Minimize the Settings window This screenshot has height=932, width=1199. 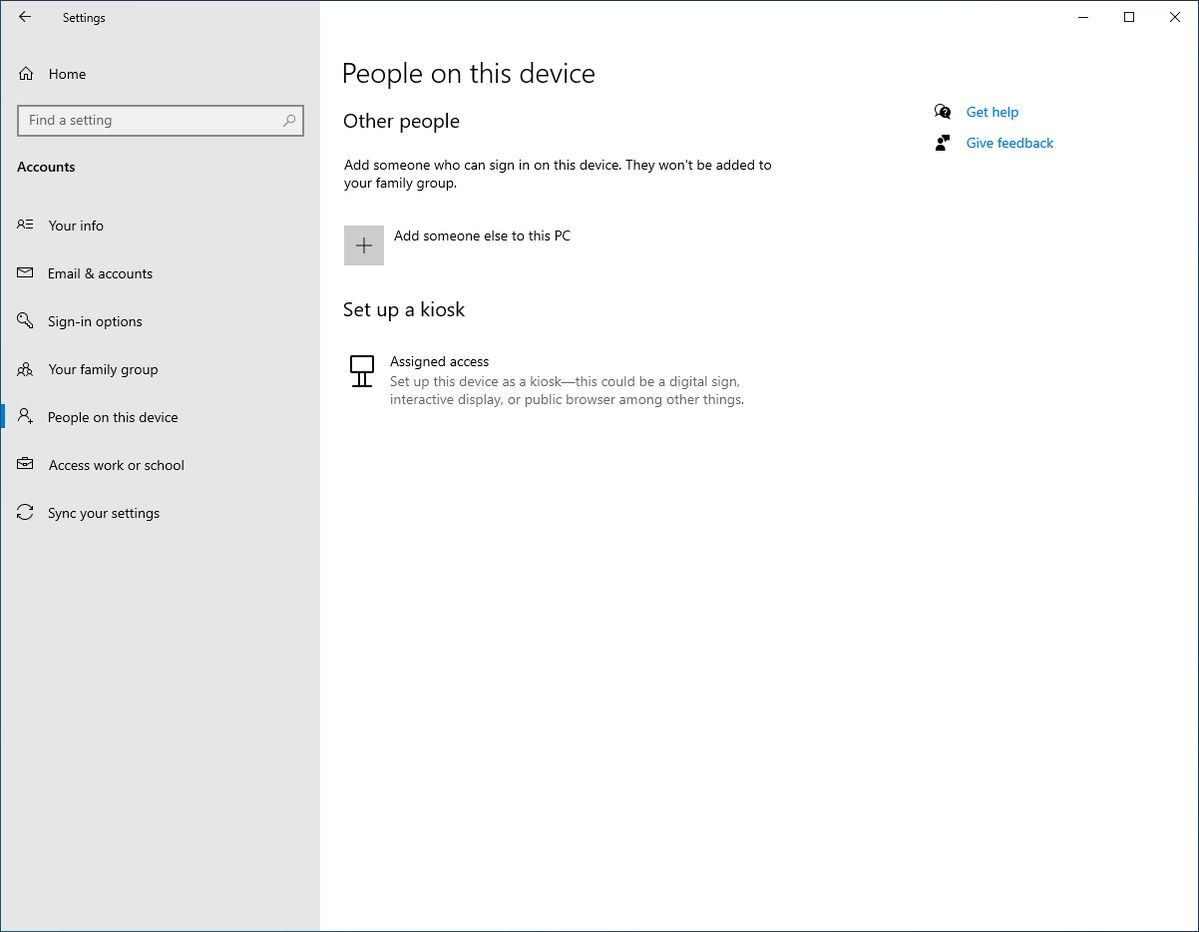(1083, 17)
